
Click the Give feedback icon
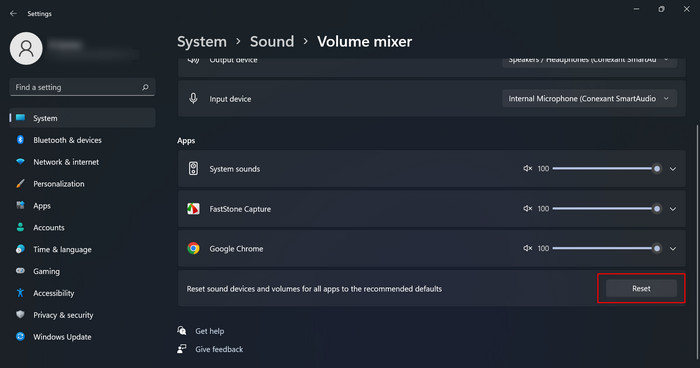click(182, 349)
